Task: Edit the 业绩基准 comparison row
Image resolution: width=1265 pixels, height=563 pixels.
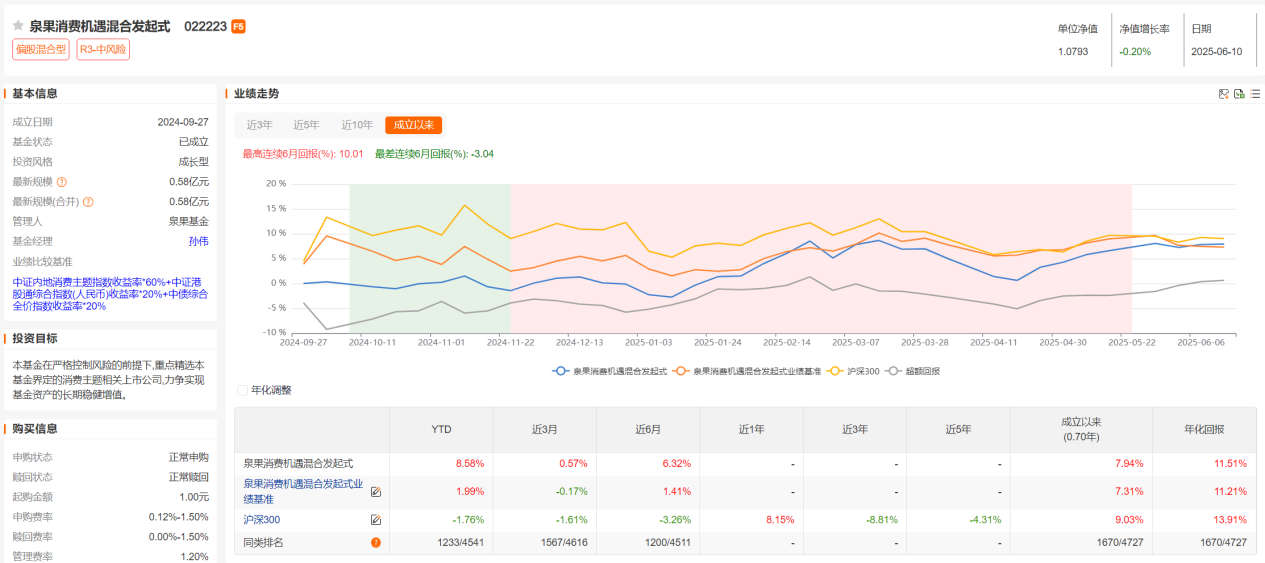Action: [x=376, y=492]
